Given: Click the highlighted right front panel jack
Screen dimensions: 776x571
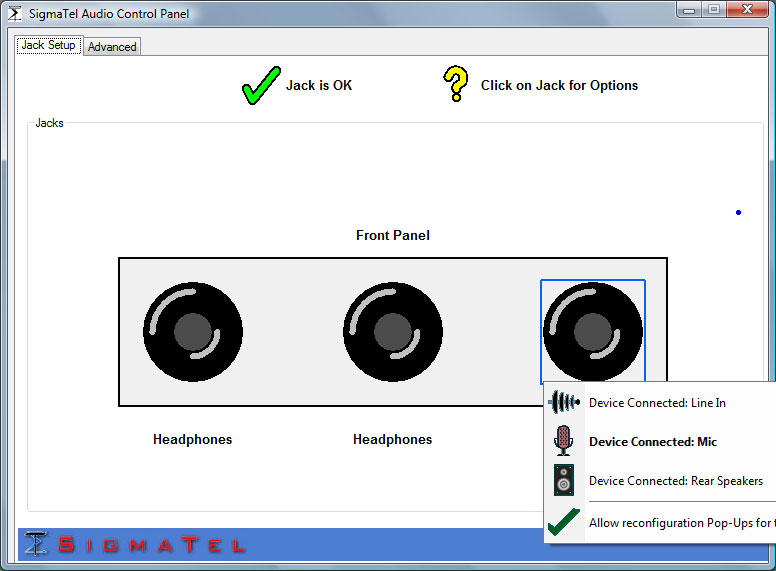Looking at the screenshot, I should [x=593, y=332].
